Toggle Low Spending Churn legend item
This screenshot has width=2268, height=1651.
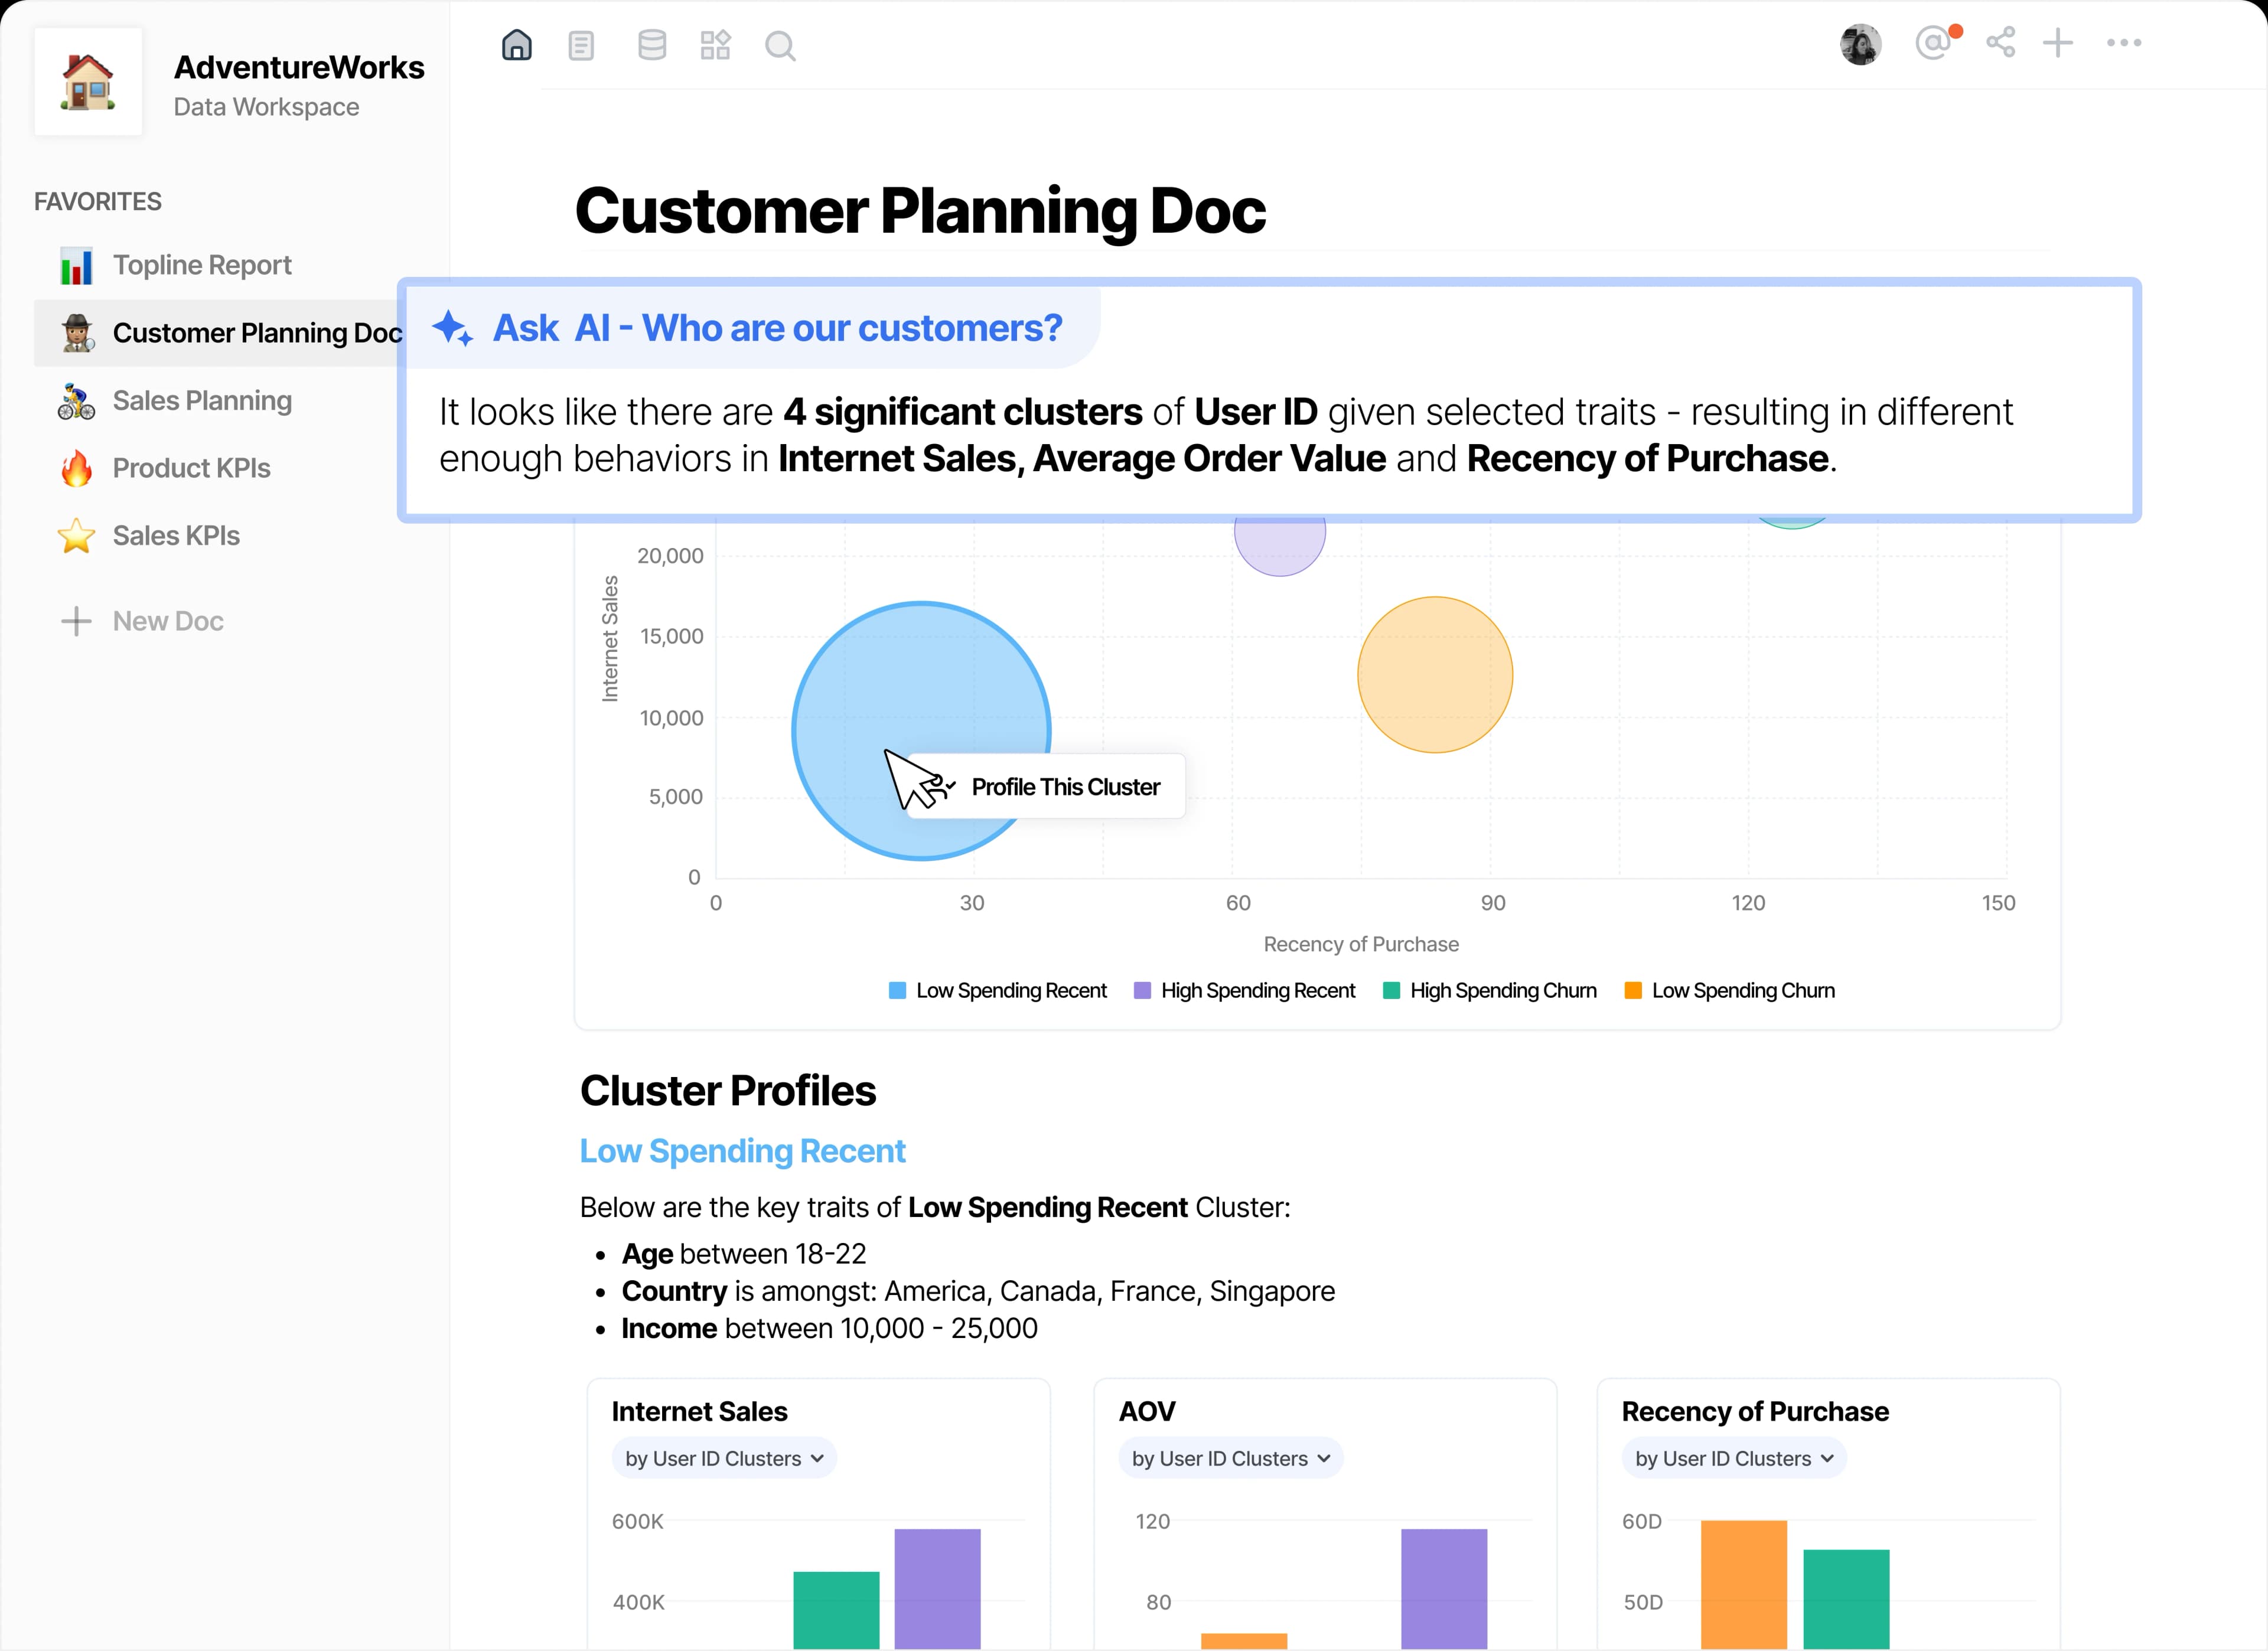point(1730,990)
